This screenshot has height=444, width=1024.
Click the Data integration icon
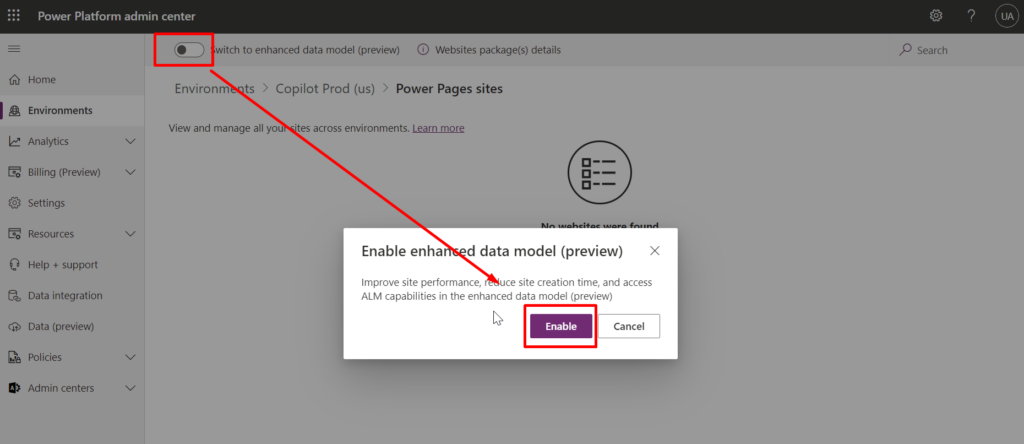coord(14,296)
